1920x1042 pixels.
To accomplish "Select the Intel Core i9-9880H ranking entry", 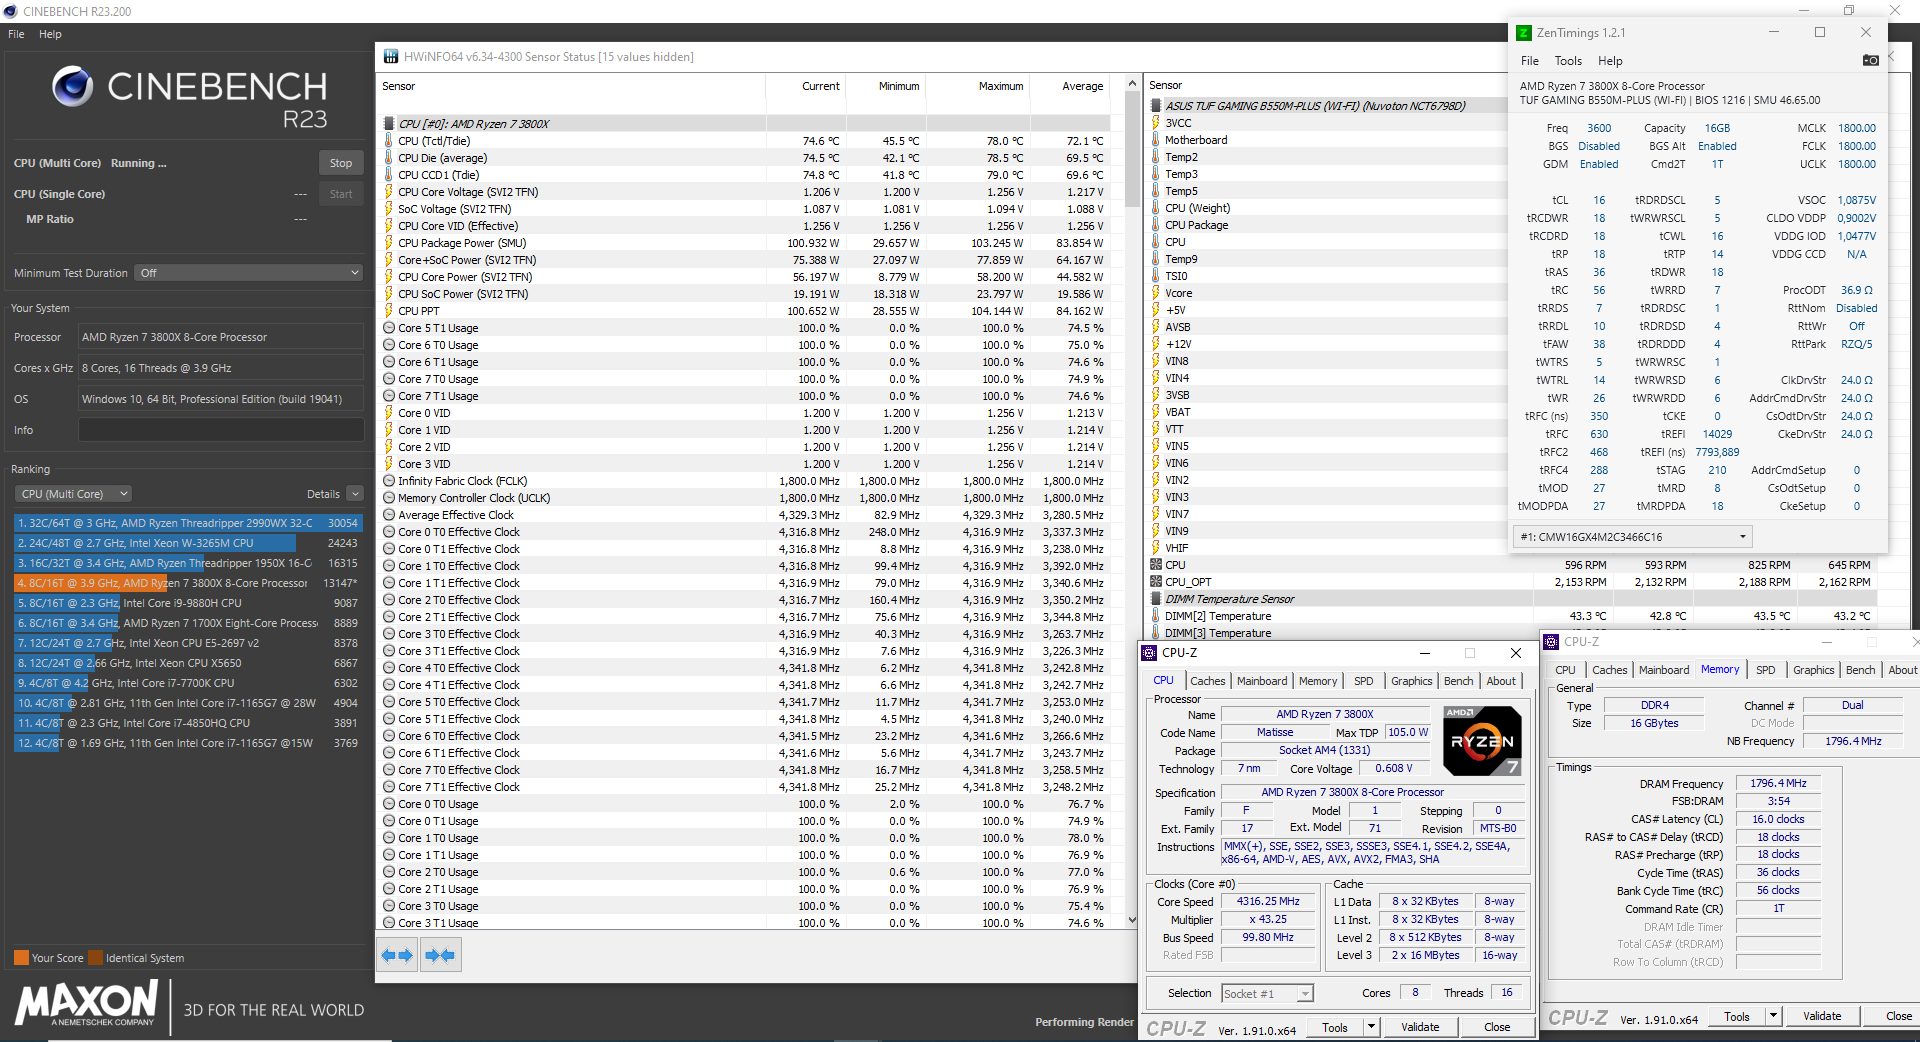I will pos(187,603).
